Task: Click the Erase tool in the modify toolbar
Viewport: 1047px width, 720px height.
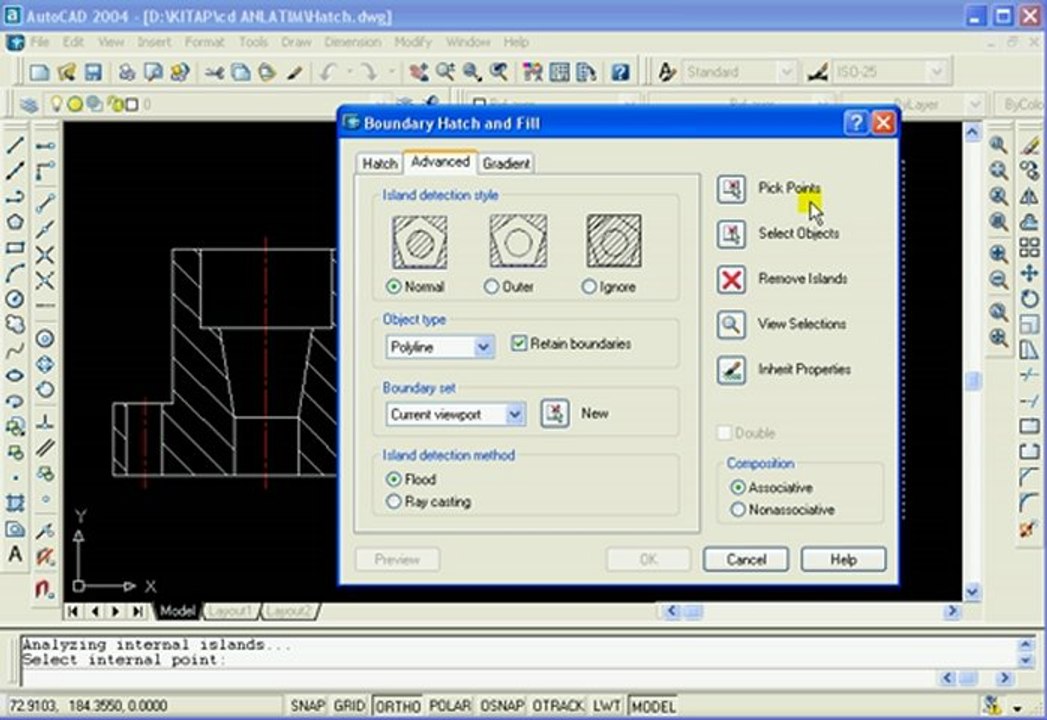Action: tap(1030, 145)
